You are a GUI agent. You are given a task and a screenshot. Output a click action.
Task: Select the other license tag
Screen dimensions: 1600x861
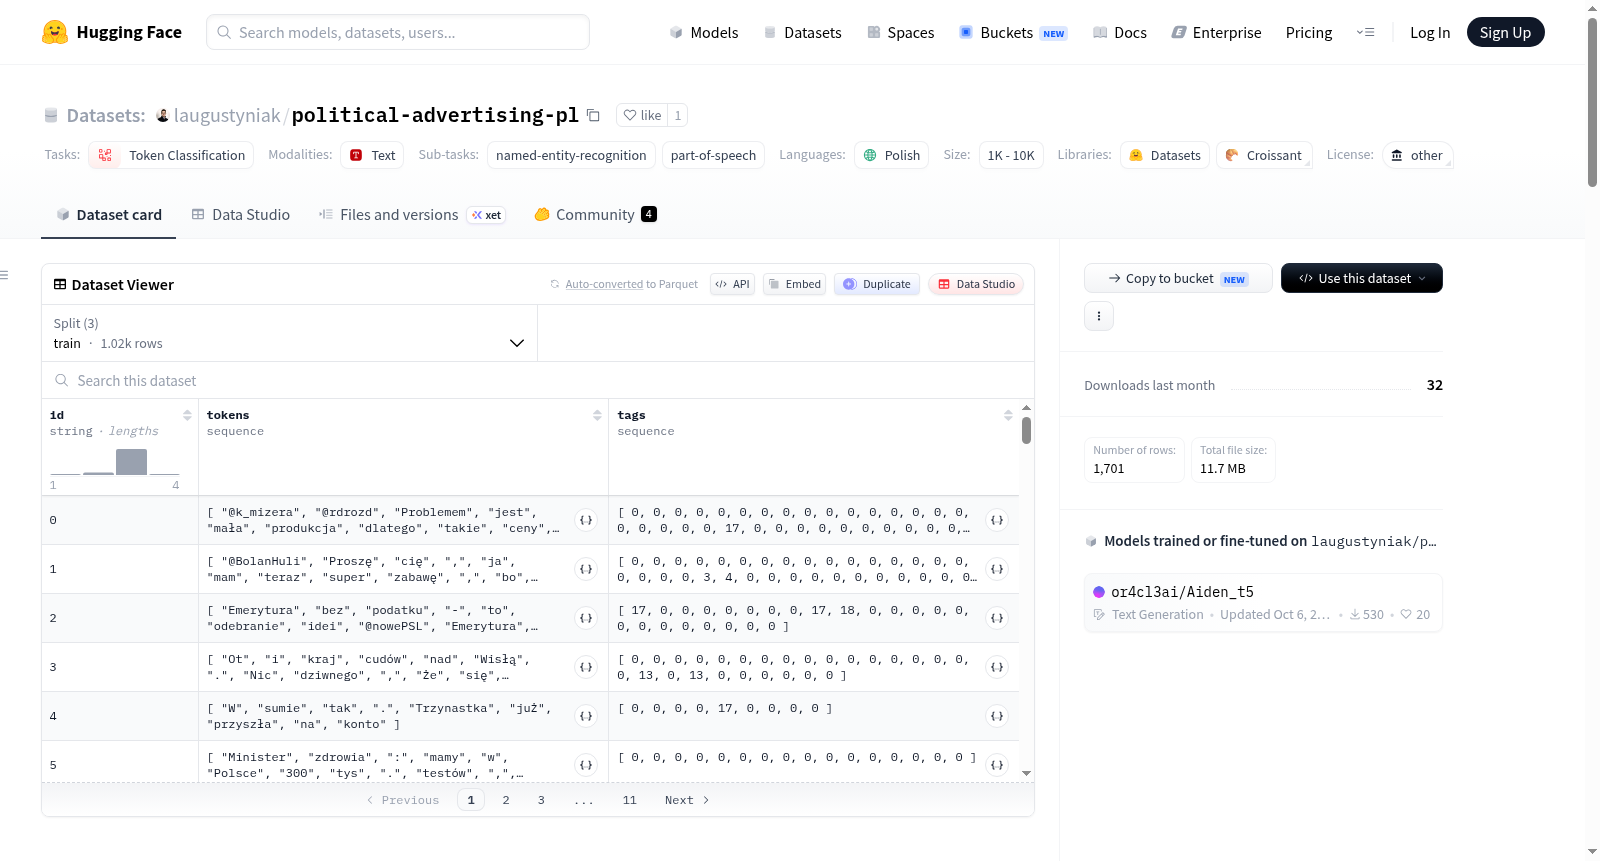1417,155
